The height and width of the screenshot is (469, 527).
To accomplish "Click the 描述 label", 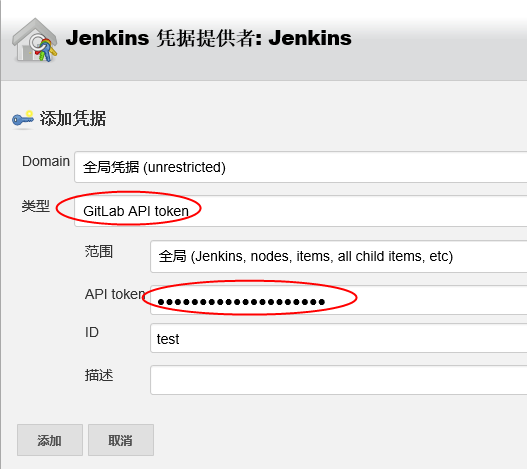I will pyautogui.click(x=99, y=375).
